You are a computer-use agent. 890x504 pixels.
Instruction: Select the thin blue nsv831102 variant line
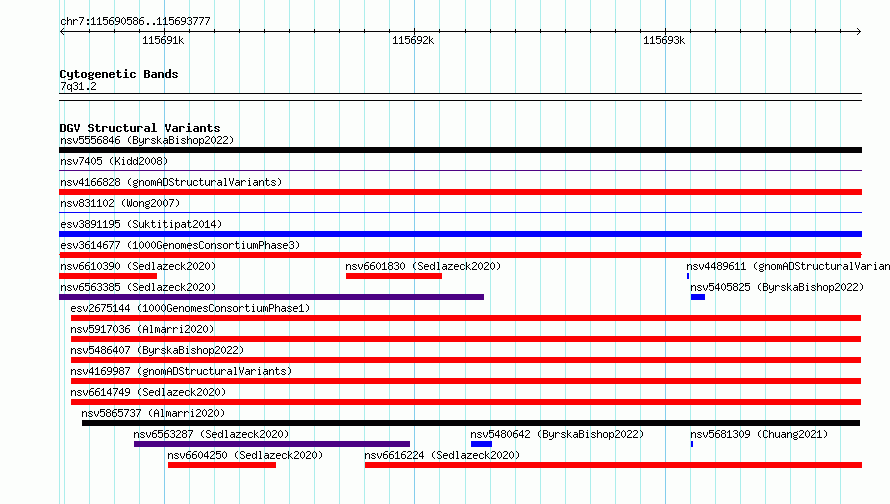point(460,212)
